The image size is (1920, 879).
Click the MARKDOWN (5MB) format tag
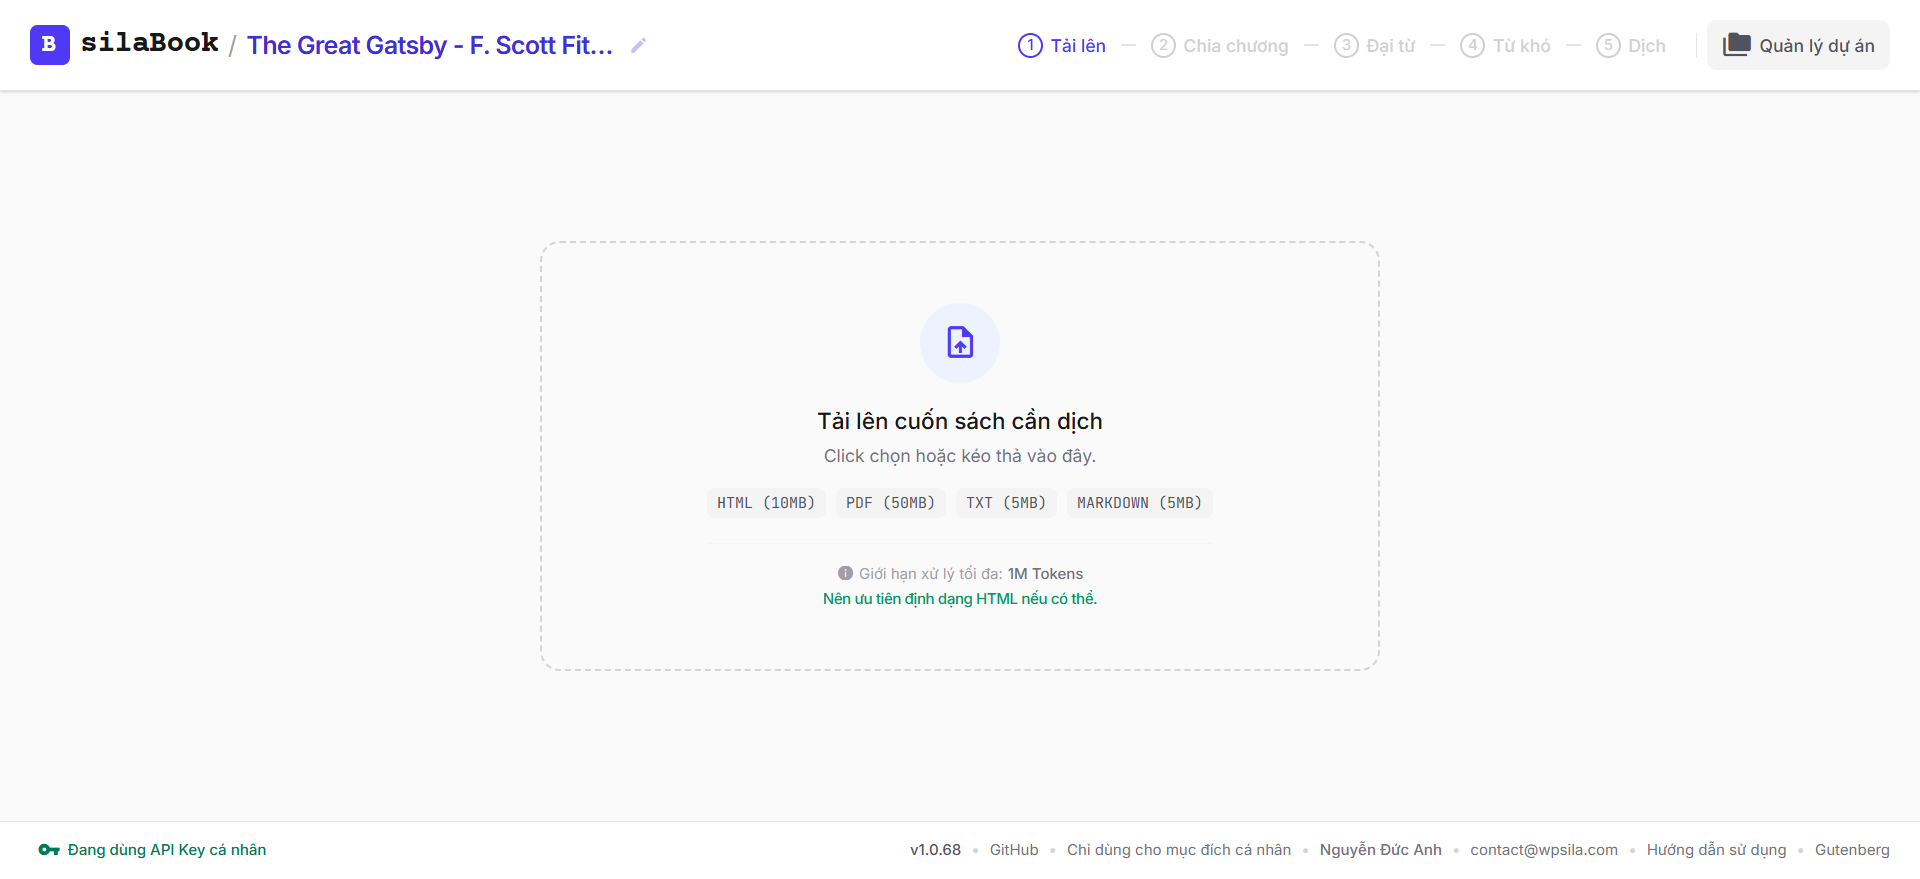click(1139, 503)
